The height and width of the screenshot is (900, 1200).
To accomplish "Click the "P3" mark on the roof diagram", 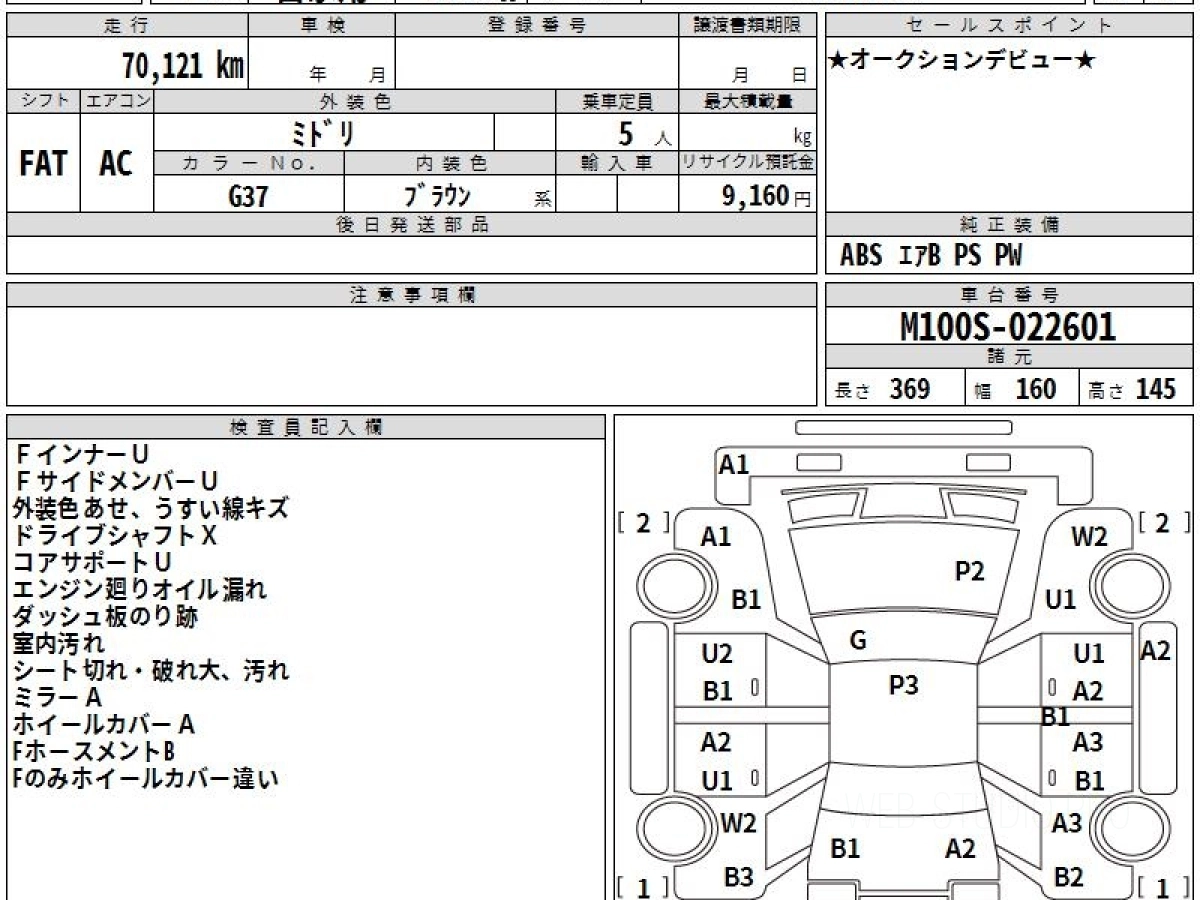I will click(x=904, y=685).
